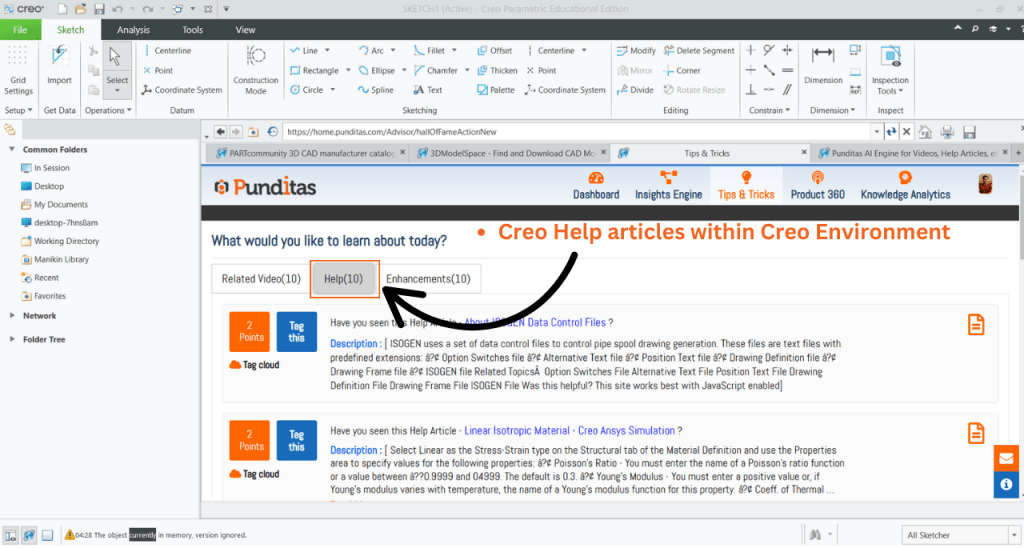Open the Help(10) tab
This screenshot has height=548, width=1024.
(x=344, y=279)
